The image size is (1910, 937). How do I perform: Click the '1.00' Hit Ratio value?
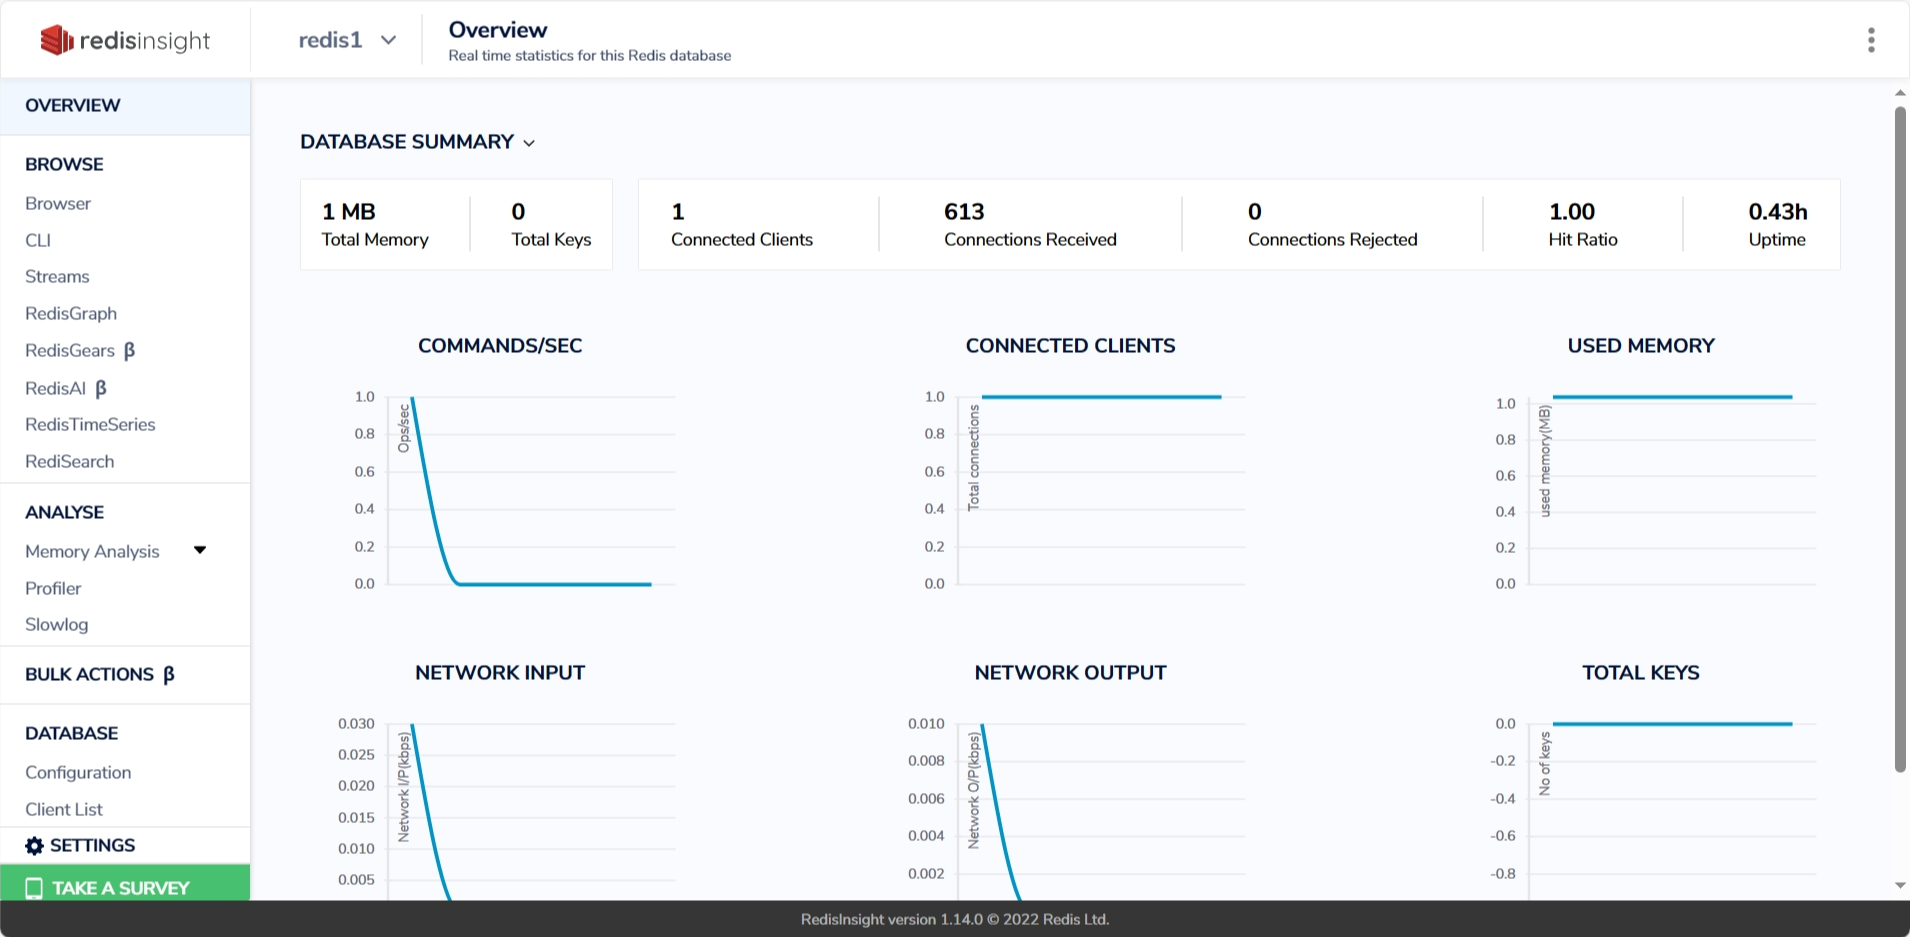point(1572,212)
